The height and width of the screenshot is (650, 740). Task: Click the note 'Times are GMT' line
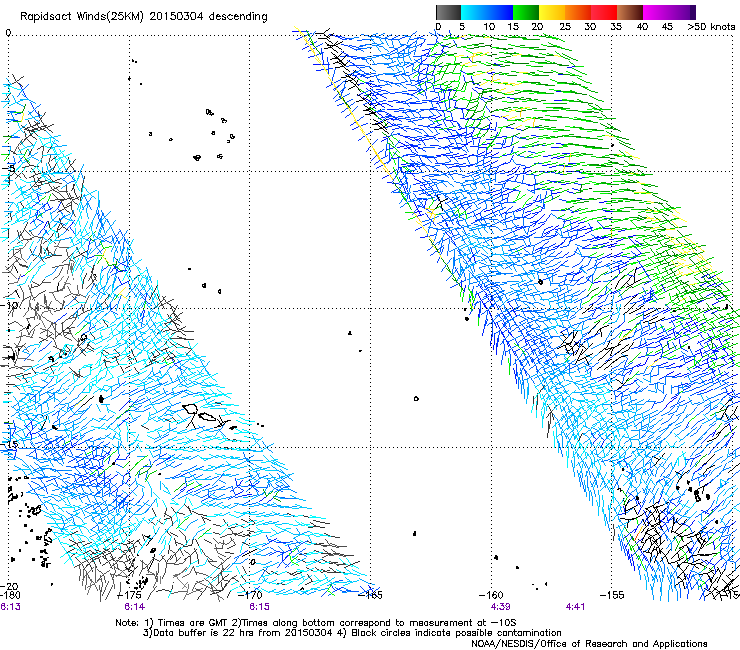[x=316, y=623]
